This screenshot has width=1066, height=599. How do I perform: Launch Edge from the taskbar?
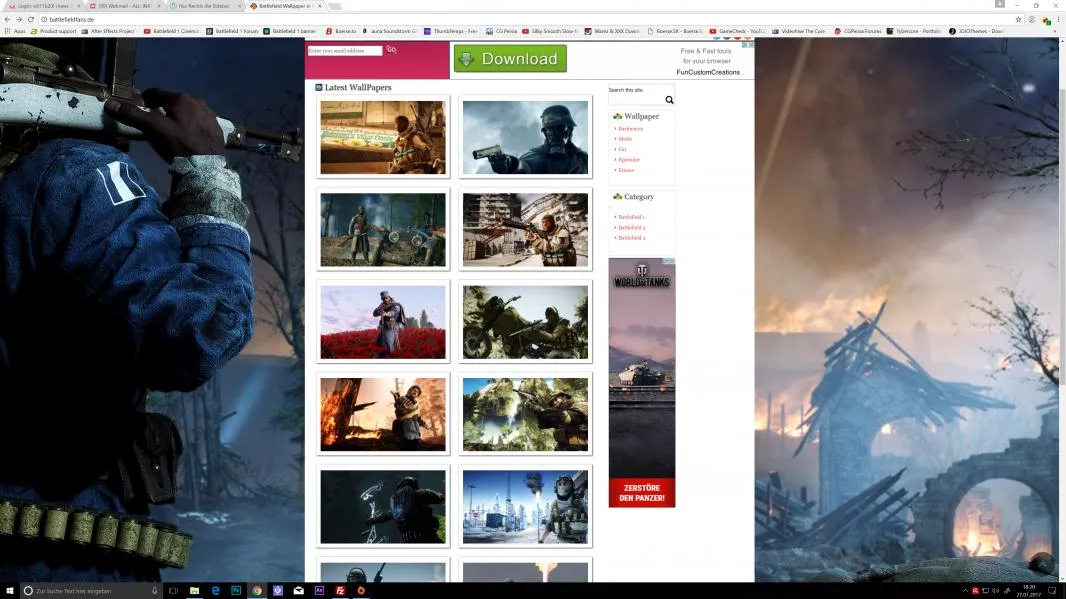(x=216, y=591)
